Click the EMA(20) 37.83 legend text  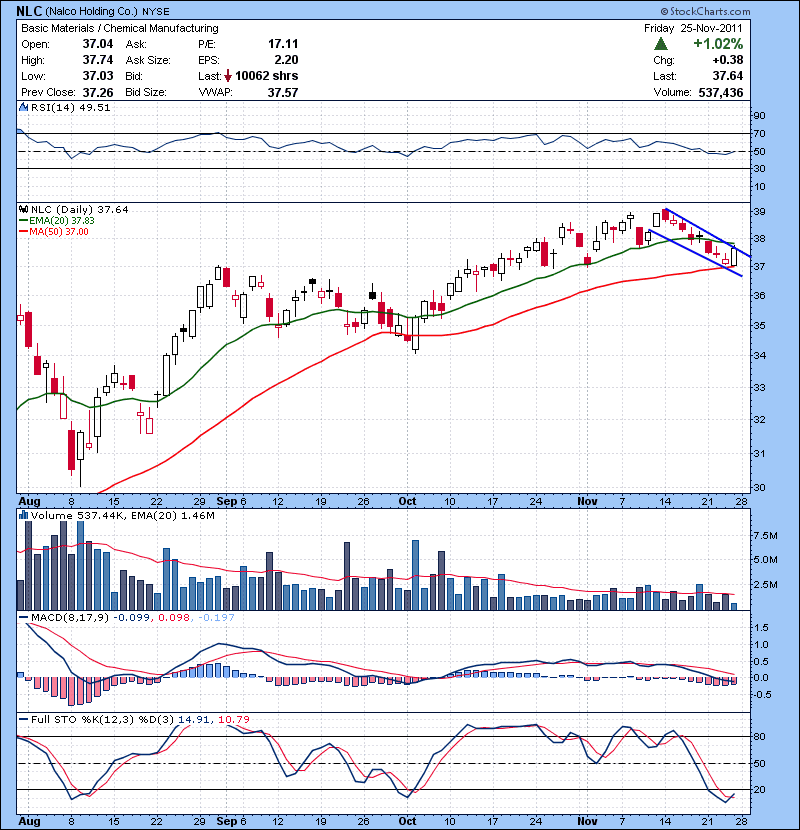(x=61, y=221)
